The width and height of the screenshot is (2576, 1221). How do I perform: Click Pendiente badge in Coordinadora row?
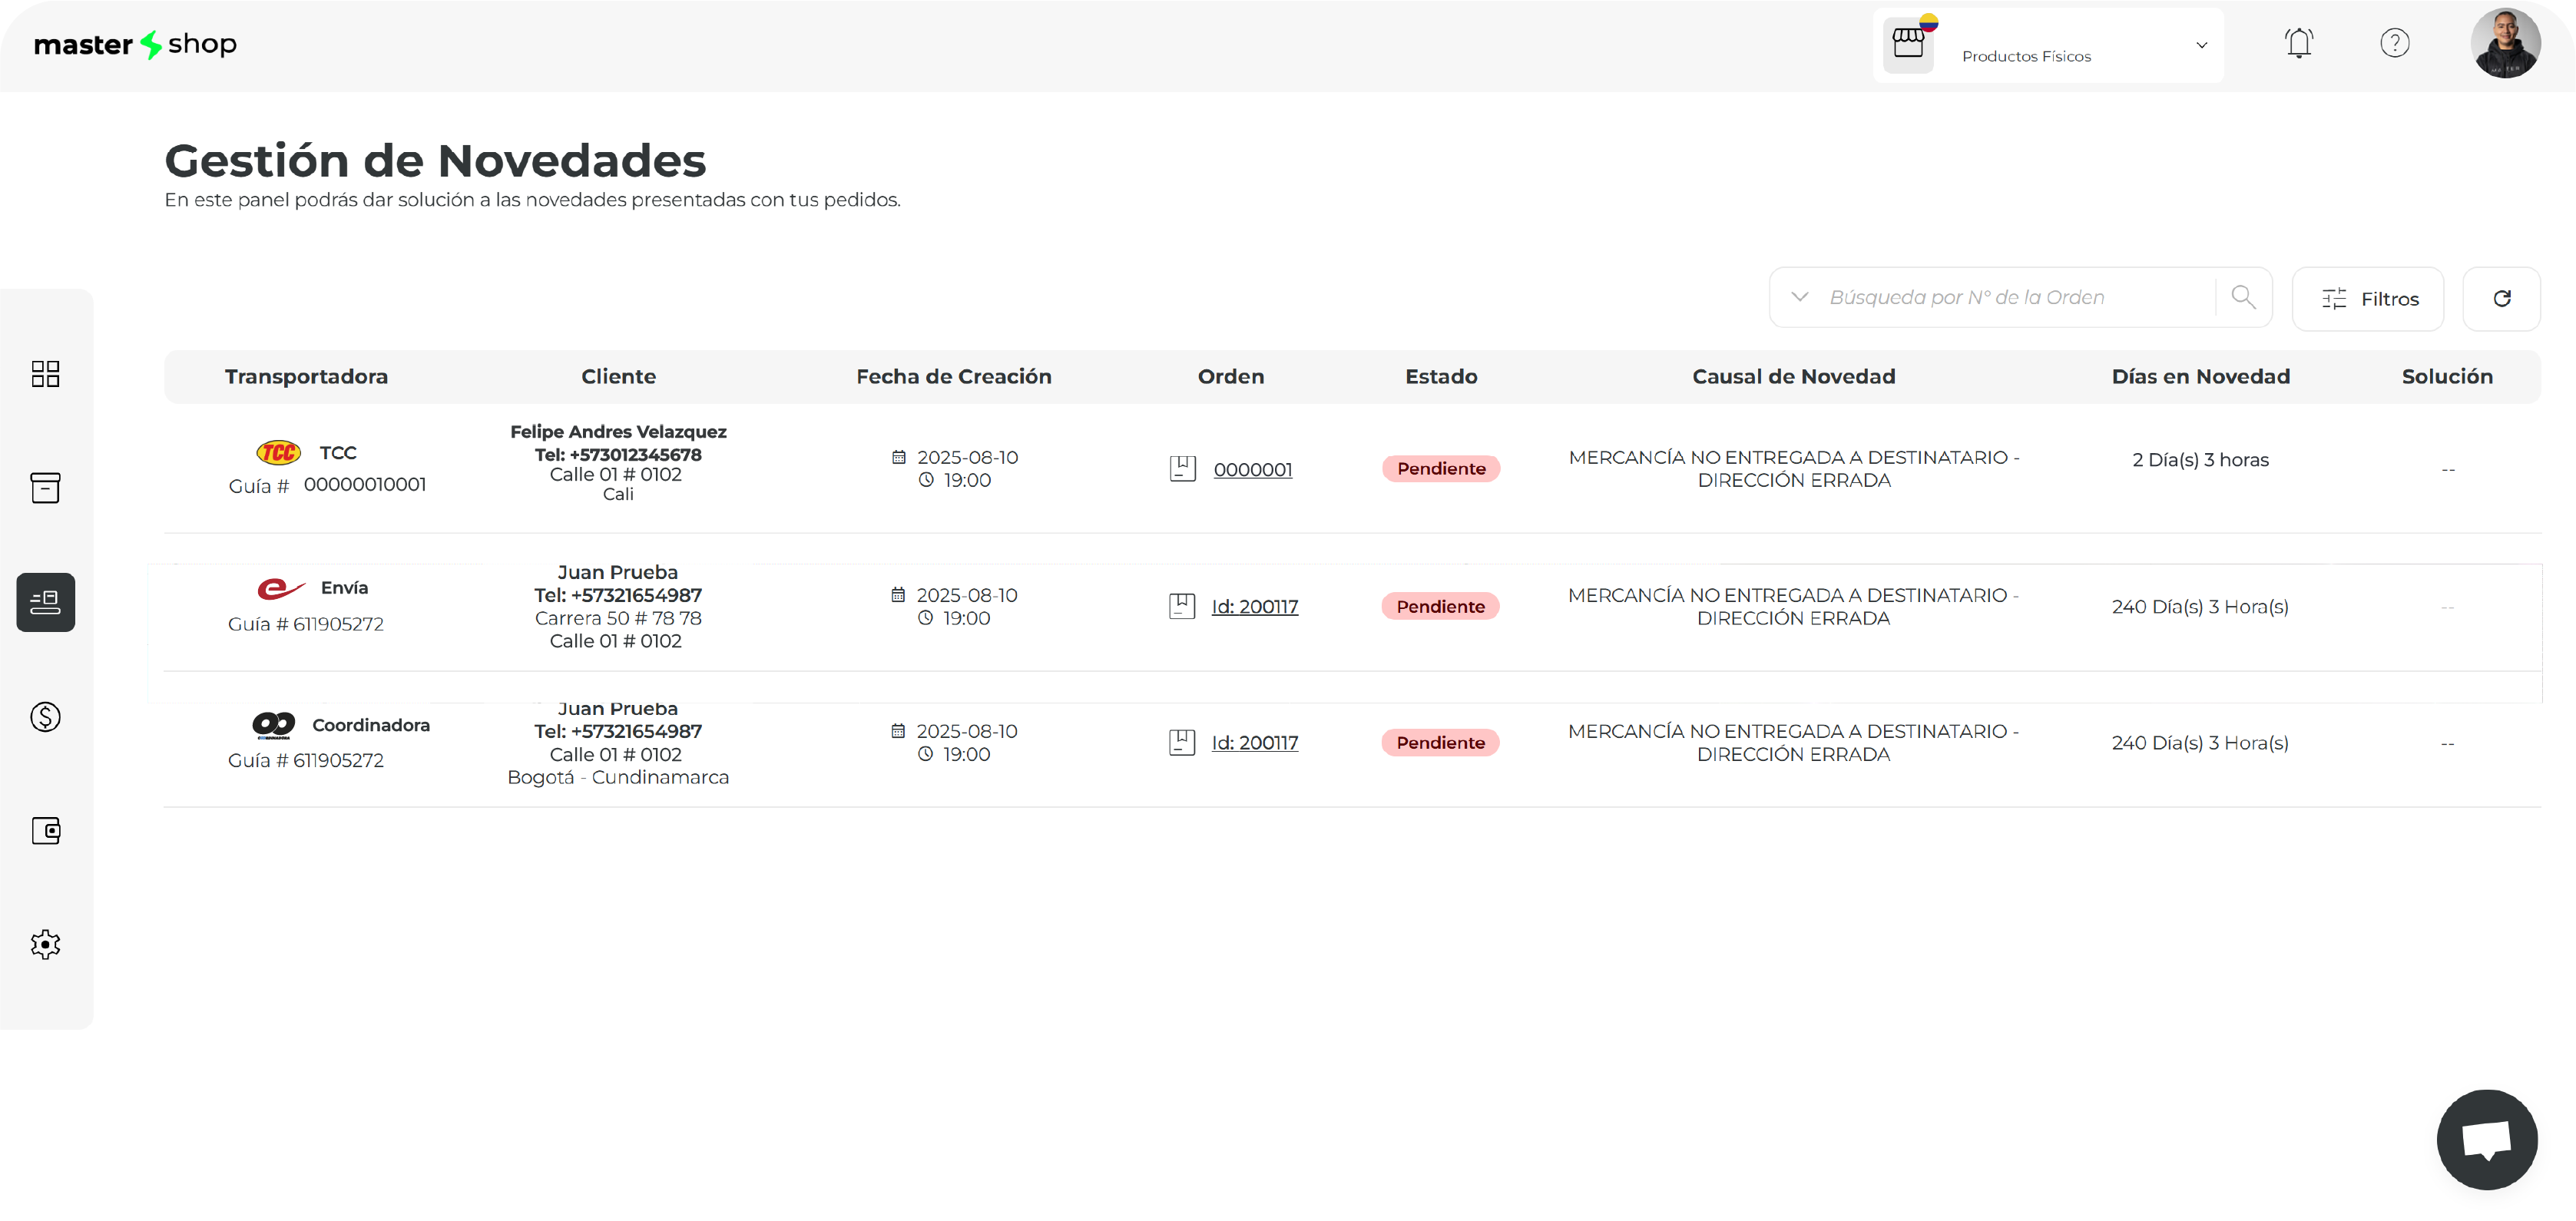click(x=1440, y=742)
